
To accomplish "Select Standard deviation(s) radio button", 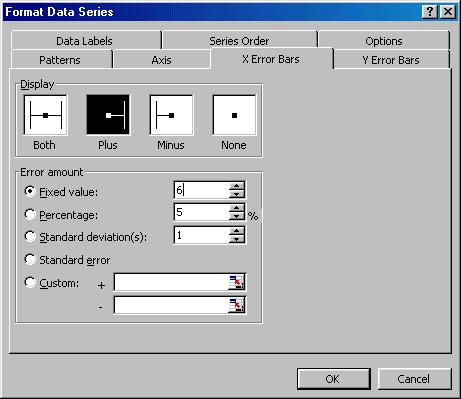I will point(30,236).
